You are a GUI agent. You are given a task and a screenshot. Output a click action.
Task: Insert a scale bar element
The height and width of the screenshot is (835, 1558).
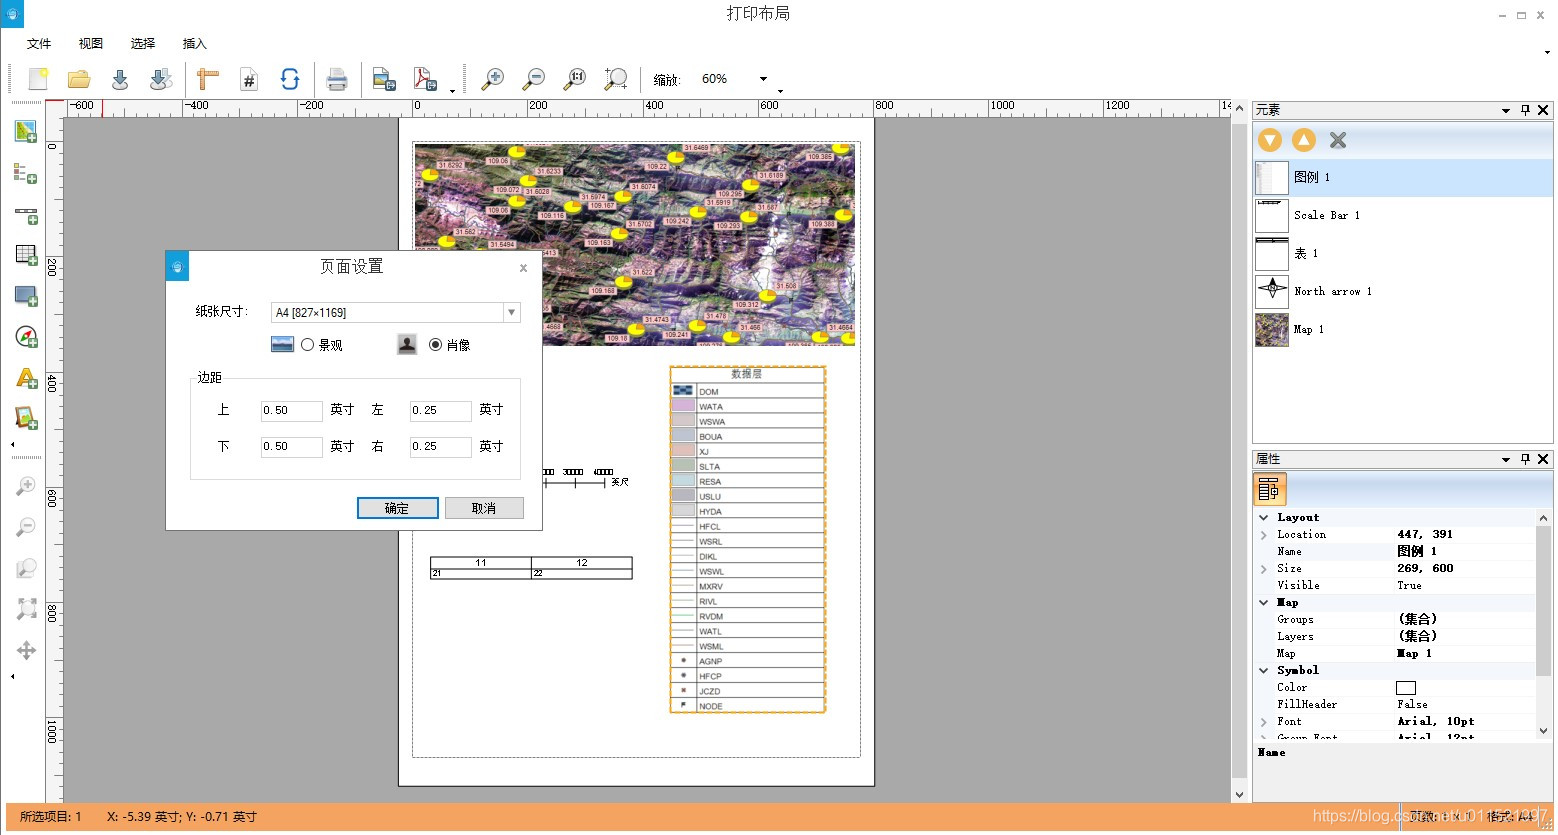point(26,214)
